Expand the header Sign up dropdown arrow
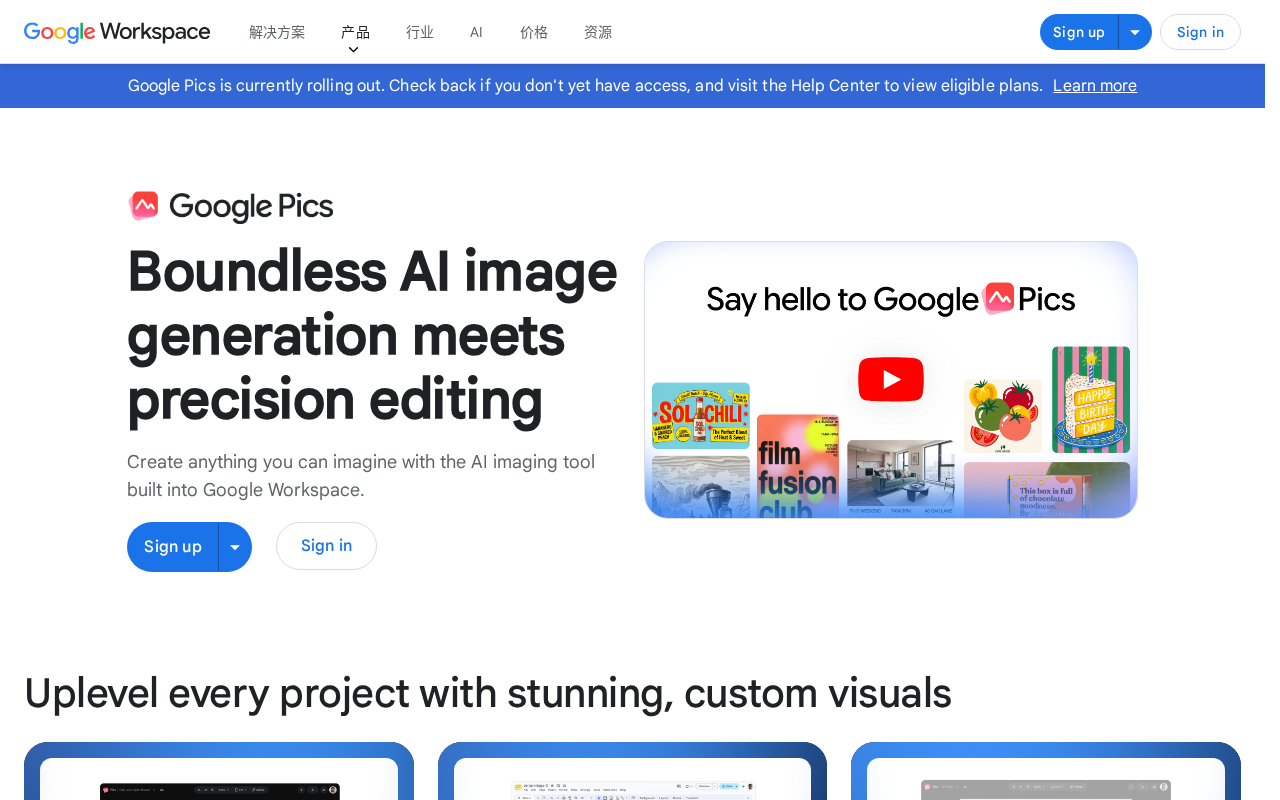1280x800 pixels. 1135,32
